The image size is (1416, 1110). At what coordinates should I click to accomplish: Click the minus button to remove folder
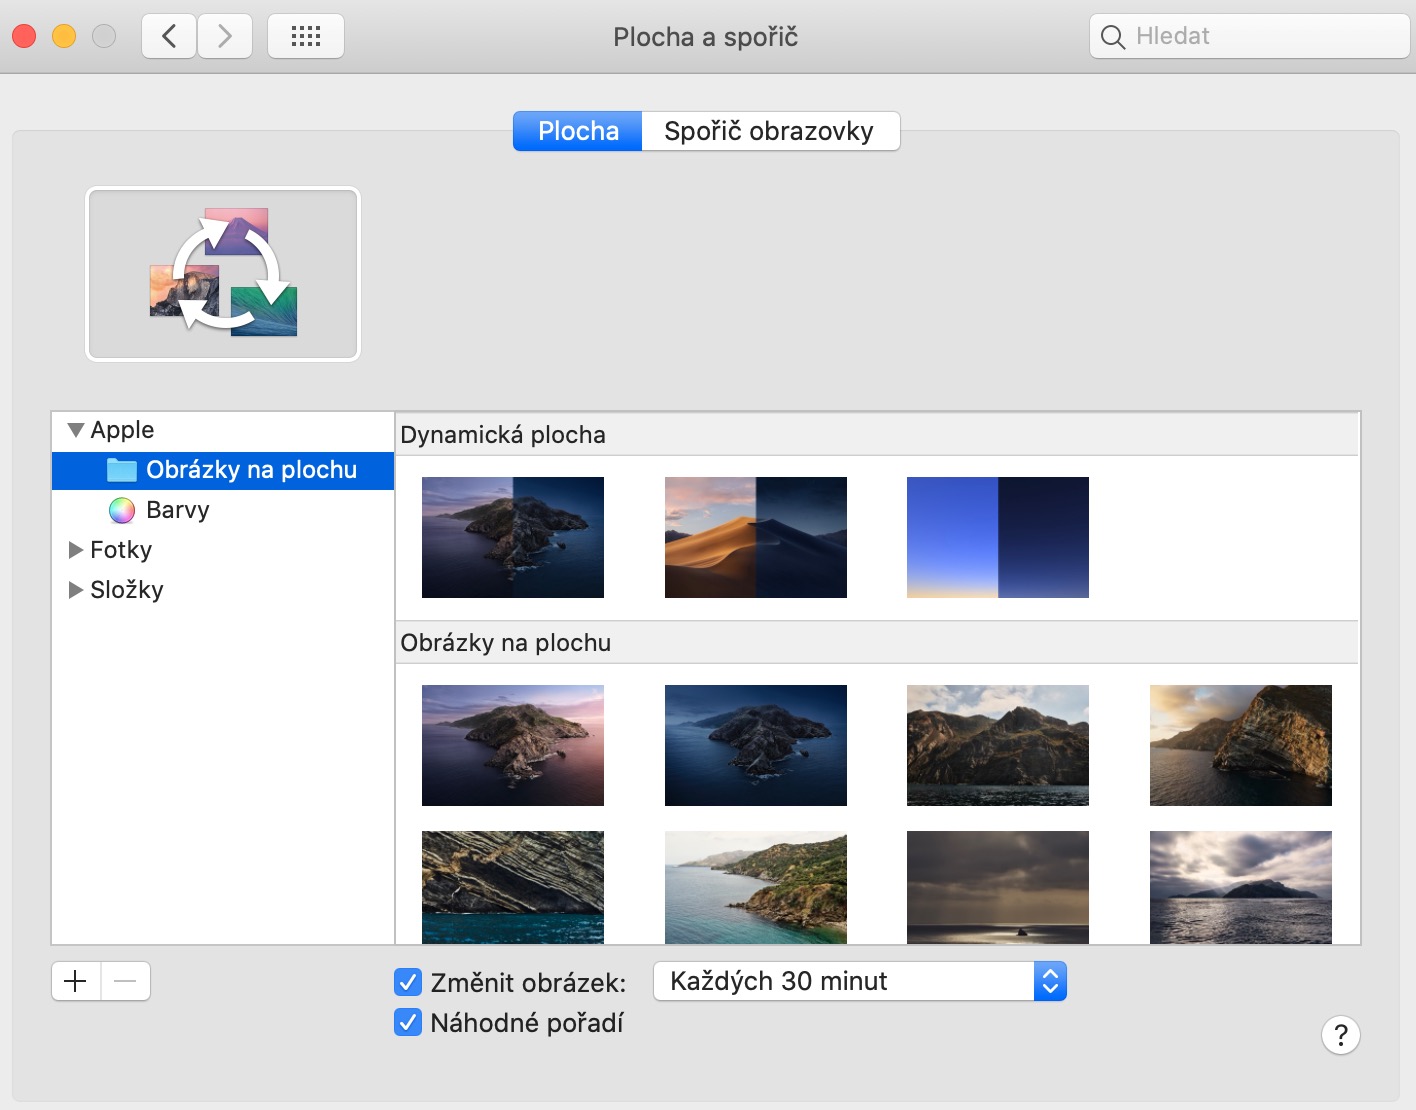[x=126, y=981]
